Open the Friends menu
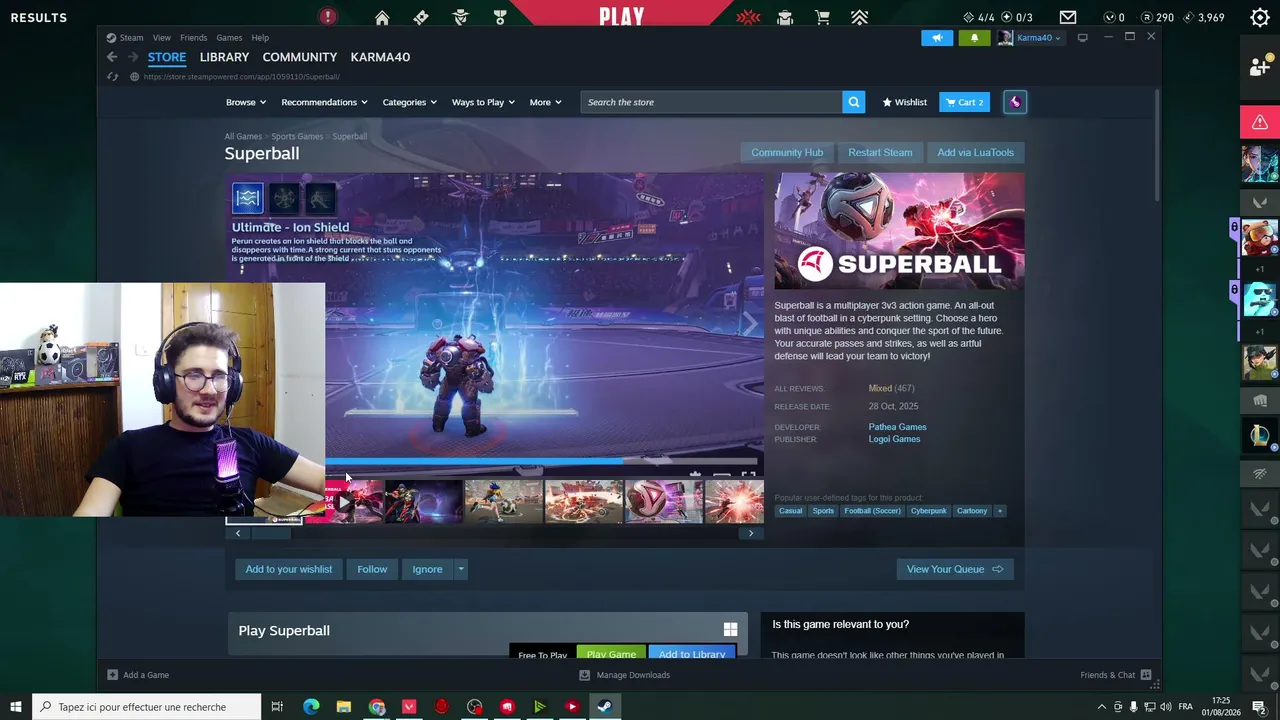The width and height of the screenshot is (1280, 720). coord(193,38)
